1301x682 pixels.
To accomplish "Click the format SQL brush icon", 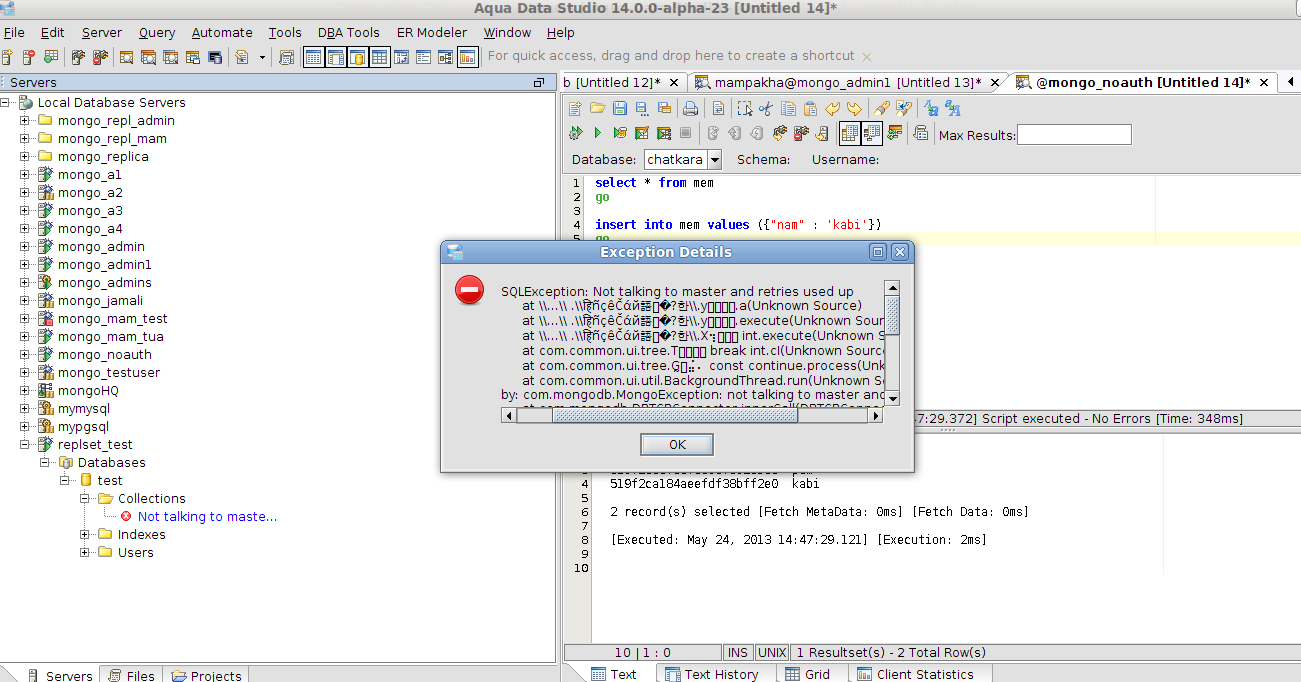I will coord(881,108).
